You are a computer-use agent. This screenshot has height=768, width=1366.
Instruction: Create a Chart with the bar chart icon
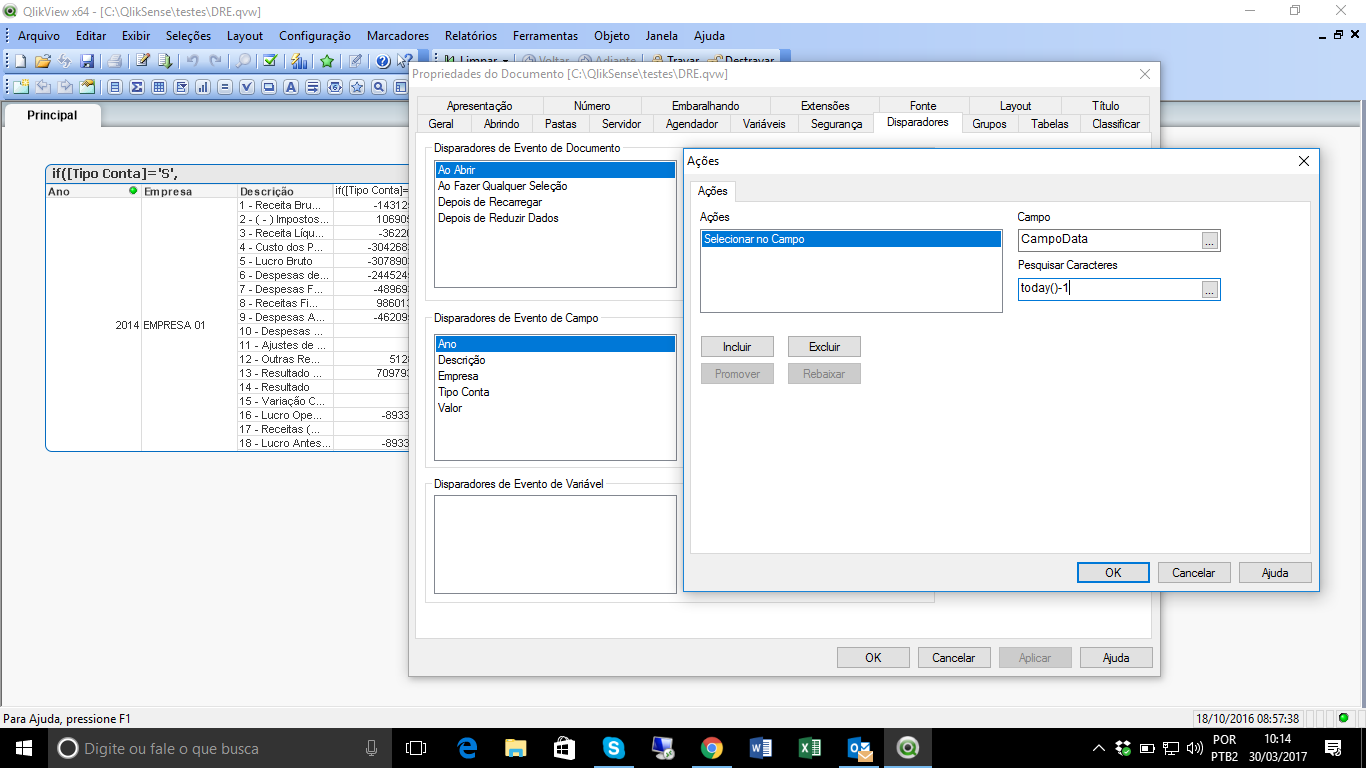tap(203, 87)
